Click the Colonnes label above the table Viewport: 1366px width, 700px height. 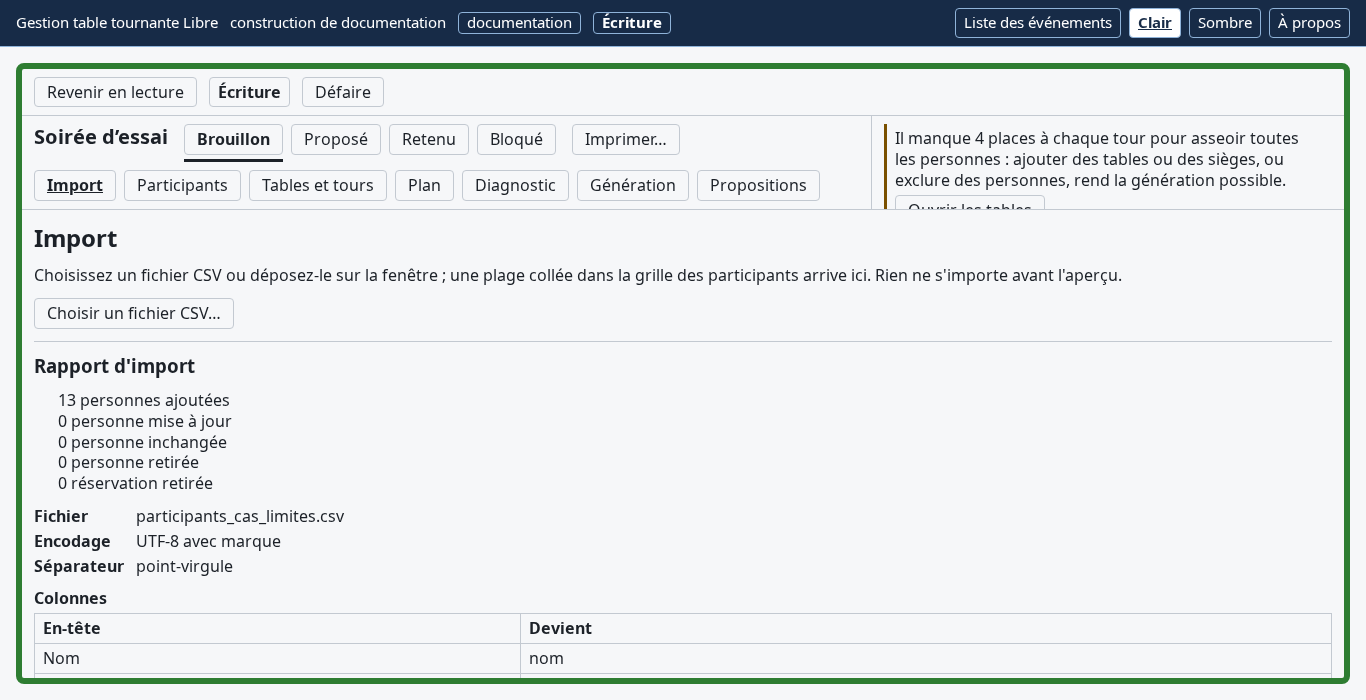pyautogui.click(x=70, y=598)
